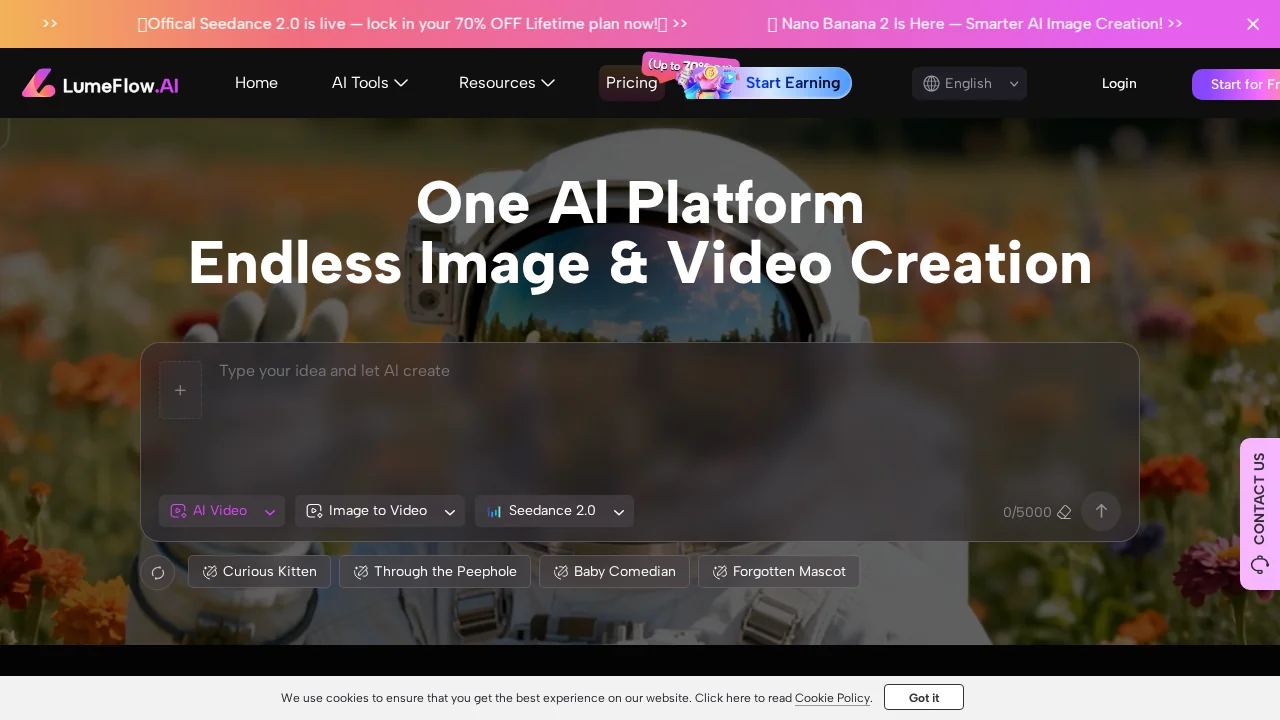Expand the Image to Video dropdown
The height and width of the screenshot is (720, 1280).
click(x=449, y=511)
